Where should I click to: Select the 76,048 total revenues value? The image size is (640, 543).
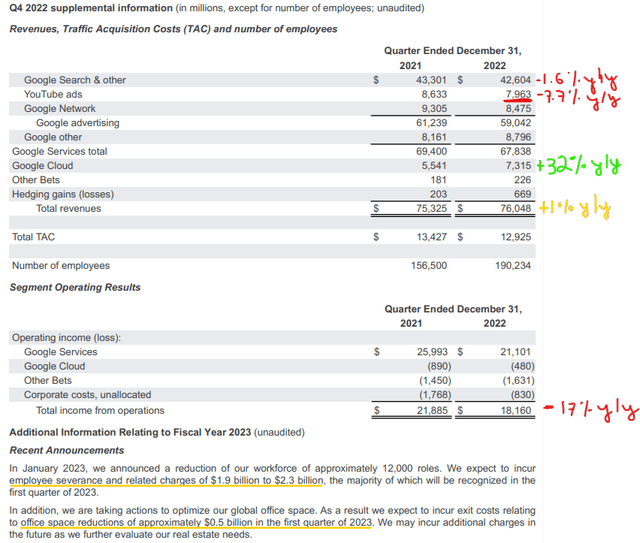[x=516, y=209]
